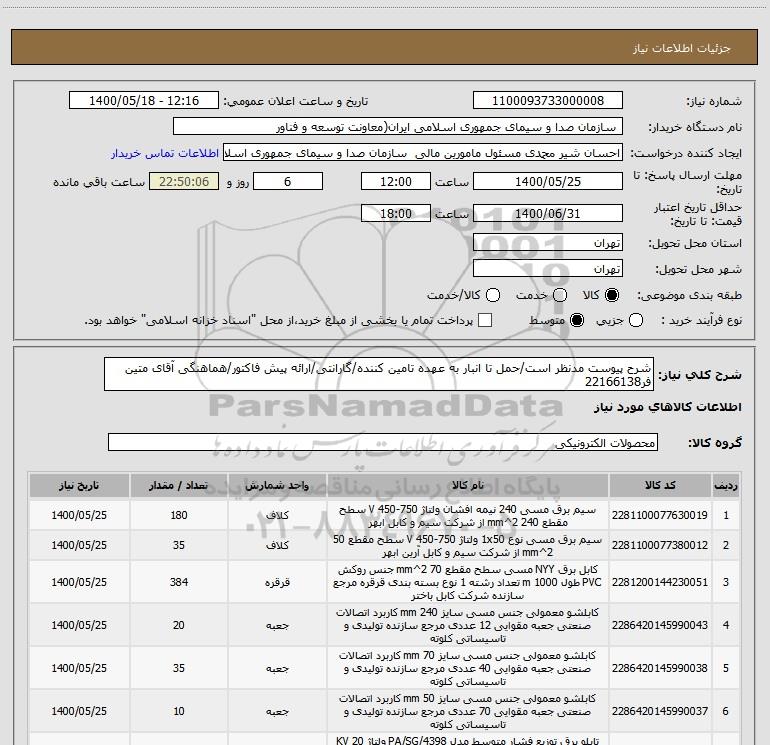770x745 pixels.
Task: Click the 18:00 validity time field
Action: [396, 214]
